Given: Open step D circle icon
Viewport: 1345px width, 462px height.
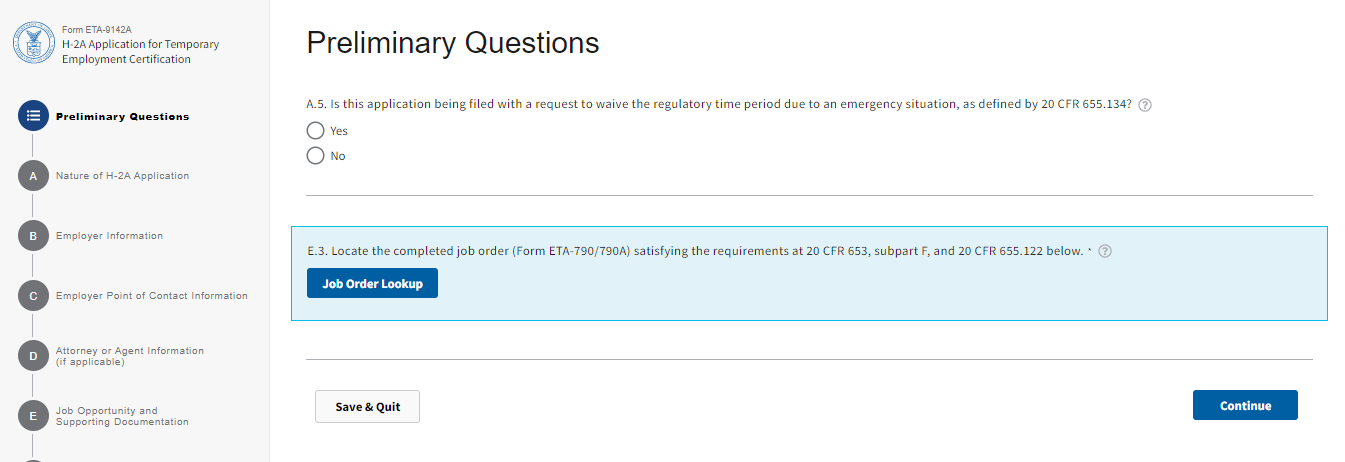Looking at the screenshot, I should 32,356.
